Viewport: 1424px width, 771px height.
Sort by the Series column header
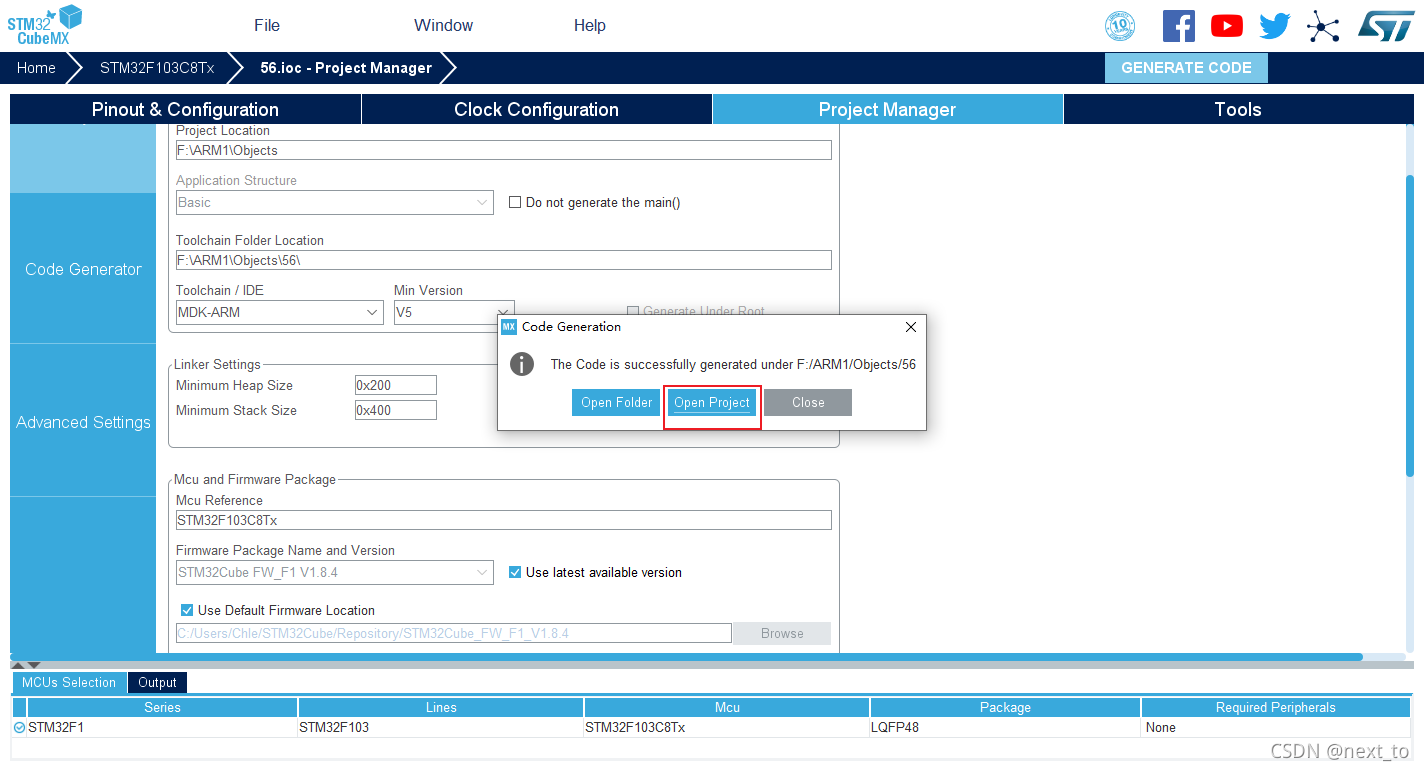tap(162, 707)
